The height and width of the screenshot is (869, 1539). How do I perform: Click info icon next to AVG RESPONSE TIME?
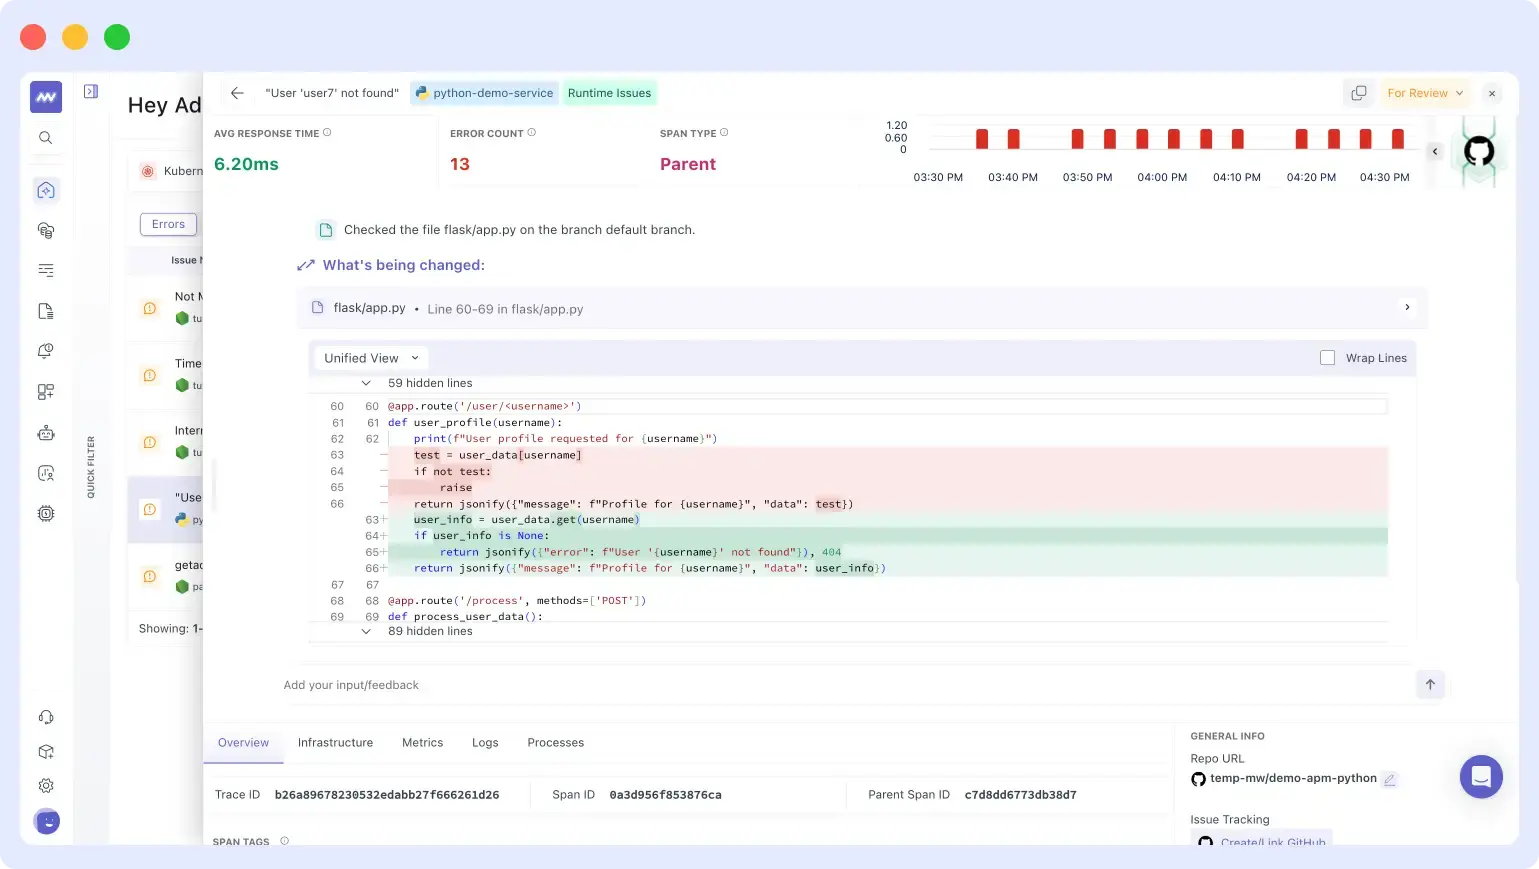pyautogui.click(x=327, y=132)
